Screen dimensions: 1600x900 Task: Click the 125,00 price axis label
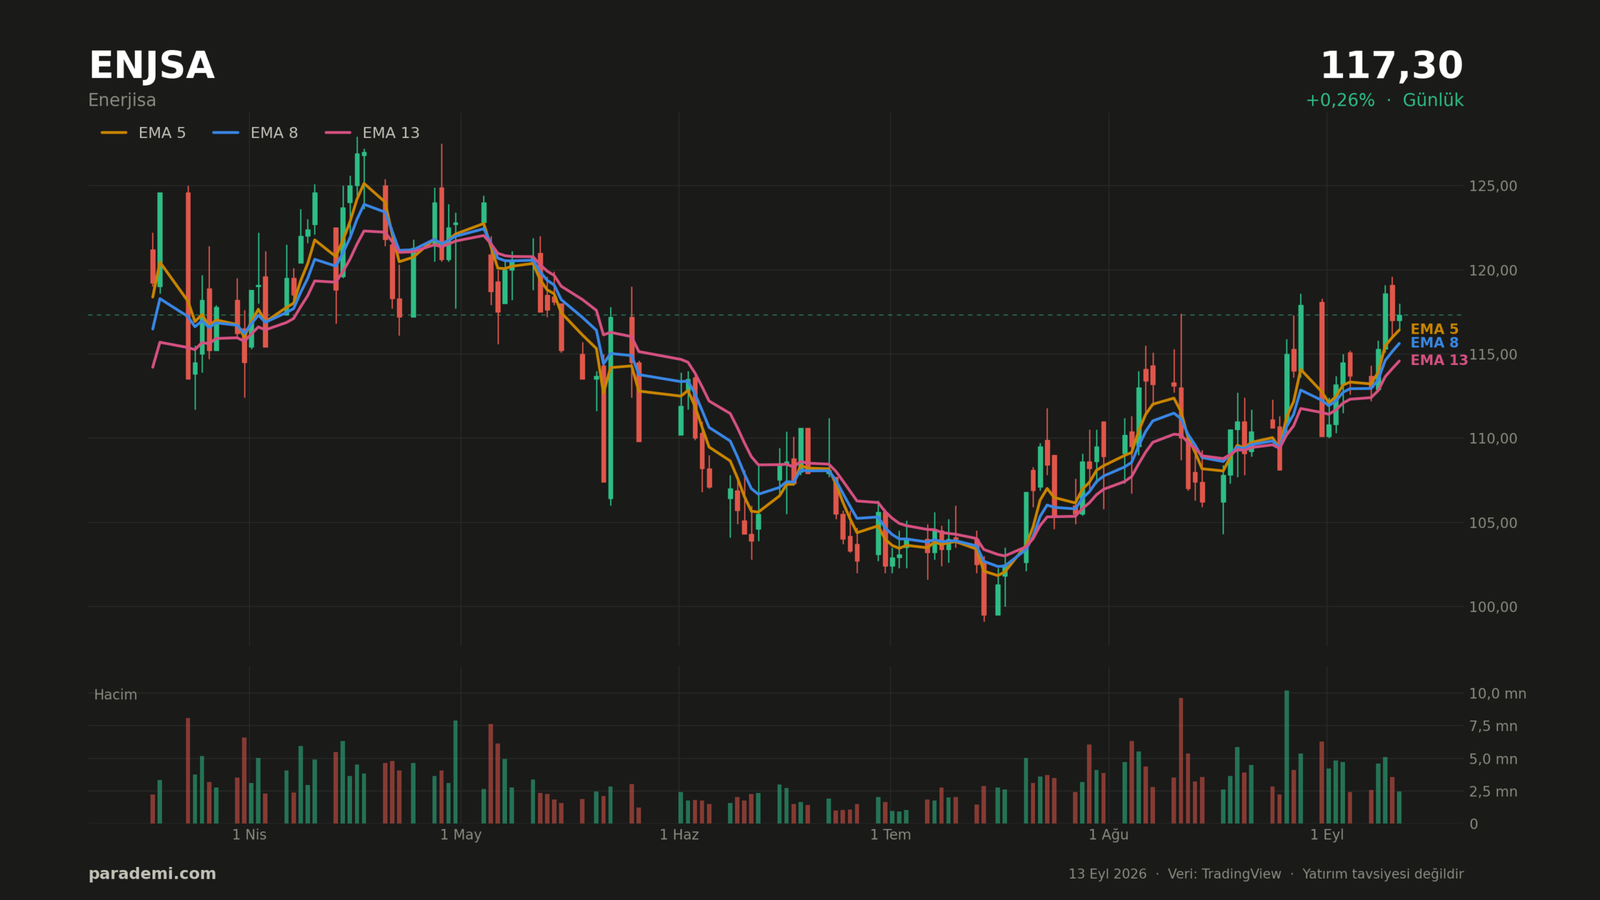tap(1493, 186)
